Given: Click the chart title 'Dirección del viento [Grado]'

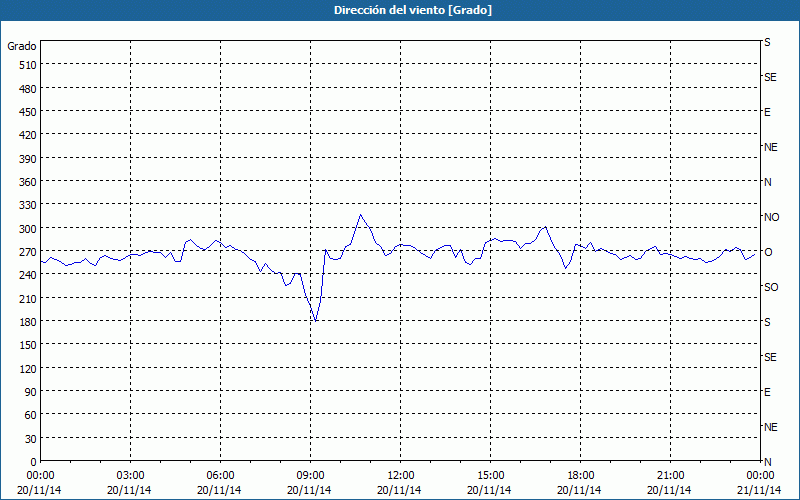Looking at the screenshot, I should point(413,10).
